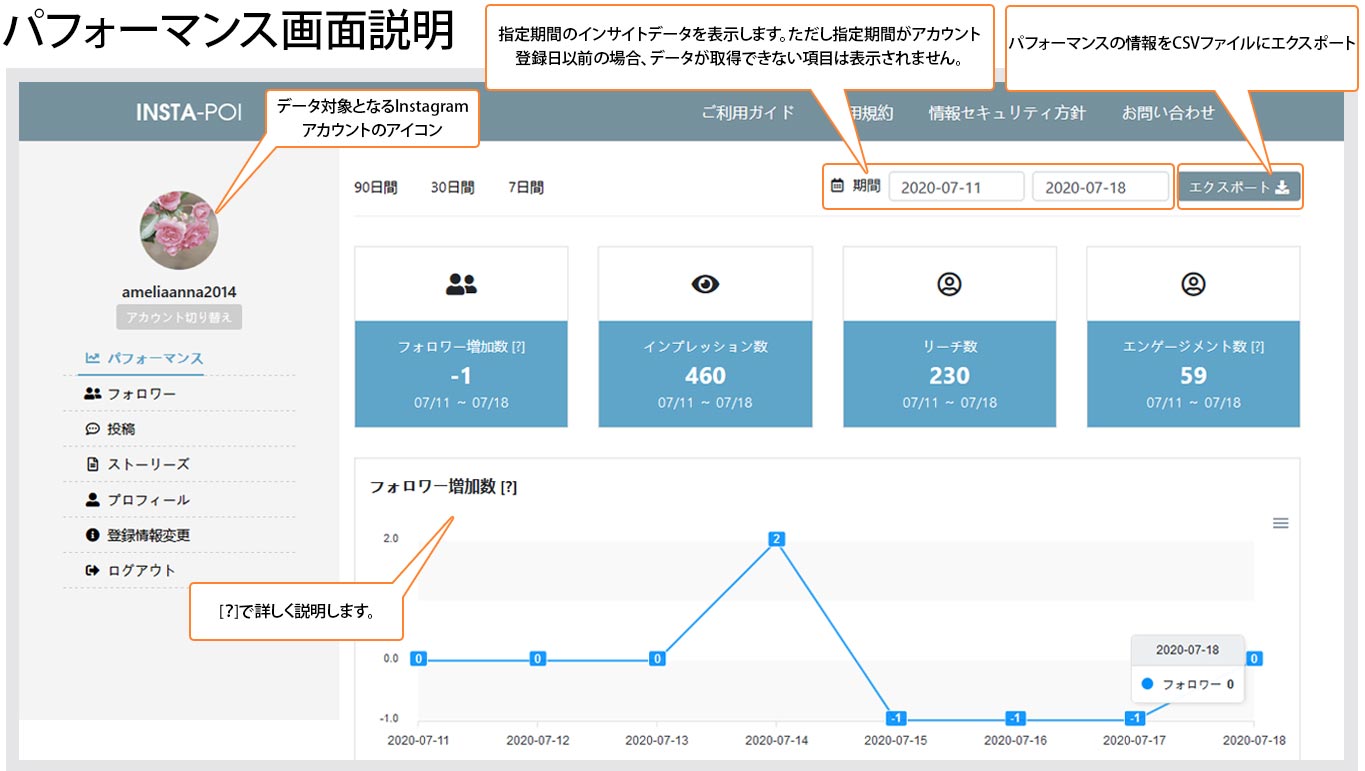Image resolution: width=1365 pixels, height=771 pixels.
Task: Click the followers icon in first stat card
Action: (461, 285)
